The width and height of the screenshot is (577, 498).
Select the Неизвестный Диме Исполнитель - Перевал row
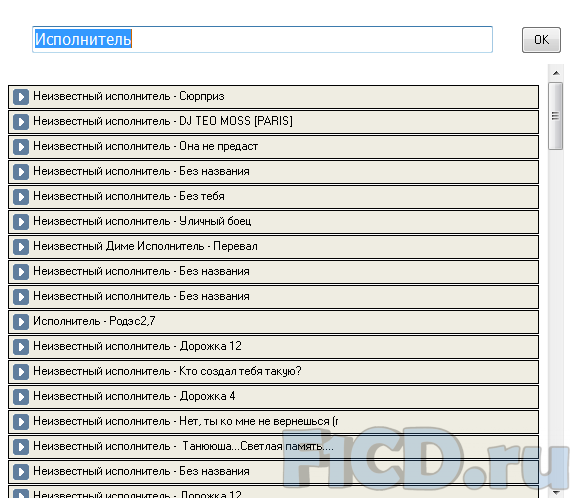click(x=273, y=247)
